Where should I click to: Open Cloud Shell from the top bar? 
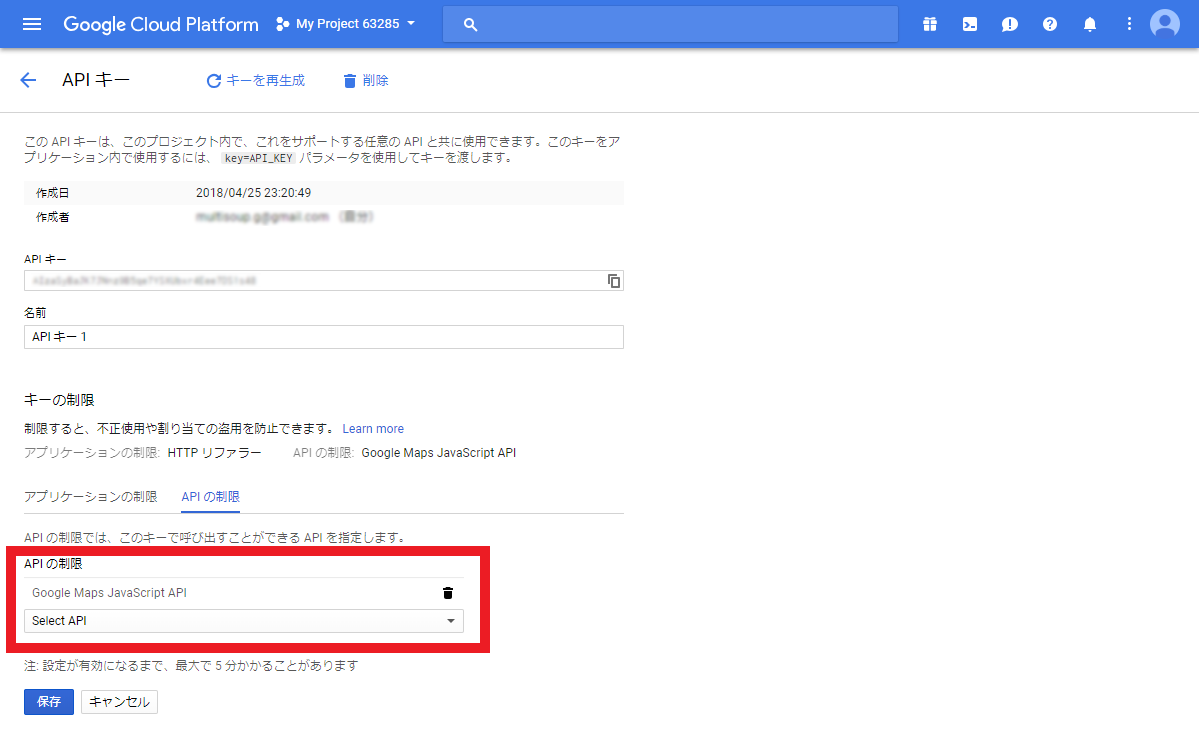click(x=969, y=23)
